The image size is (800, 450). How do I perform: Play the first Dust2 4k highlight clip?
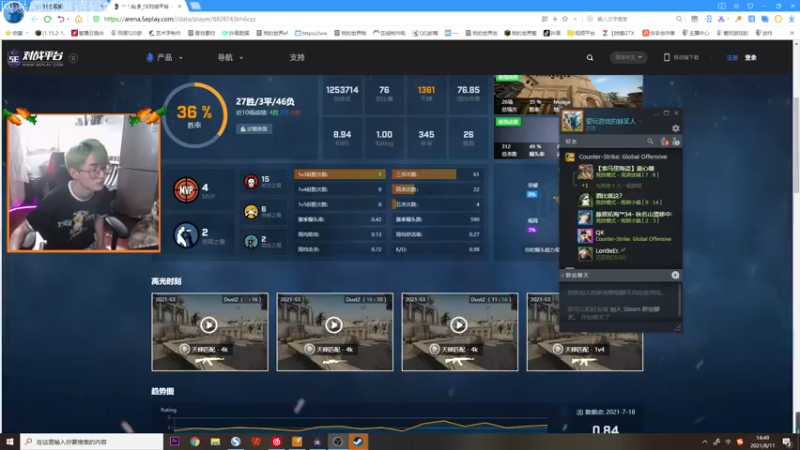point(209,325)
